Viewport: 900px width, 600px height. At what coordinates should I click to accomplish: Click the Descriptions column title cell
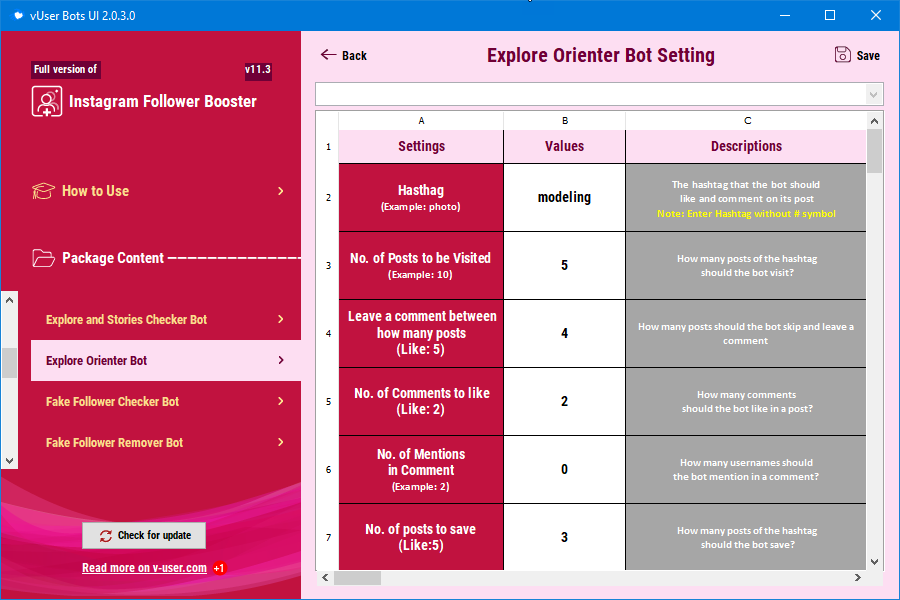pos(746,146)
